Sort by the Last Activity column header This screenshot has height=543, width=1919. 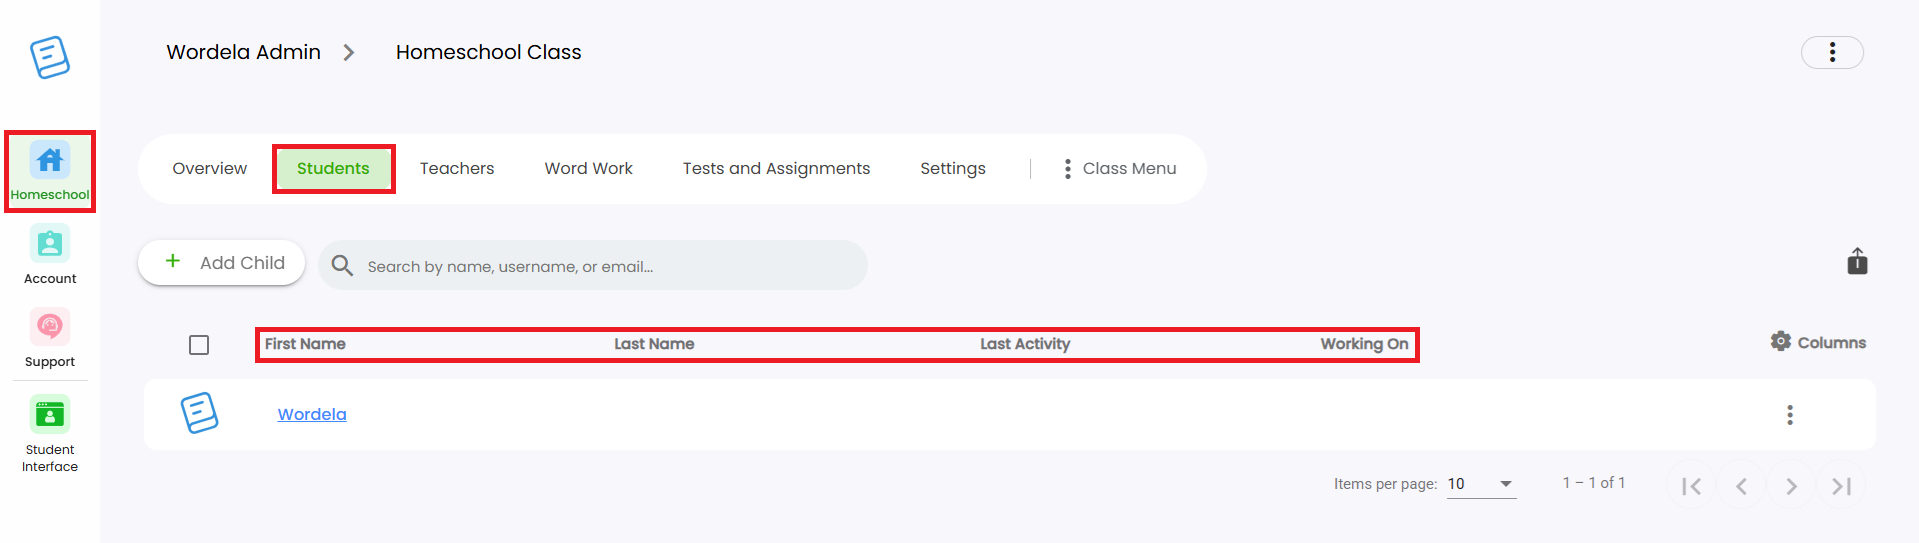click(1025, 344)
